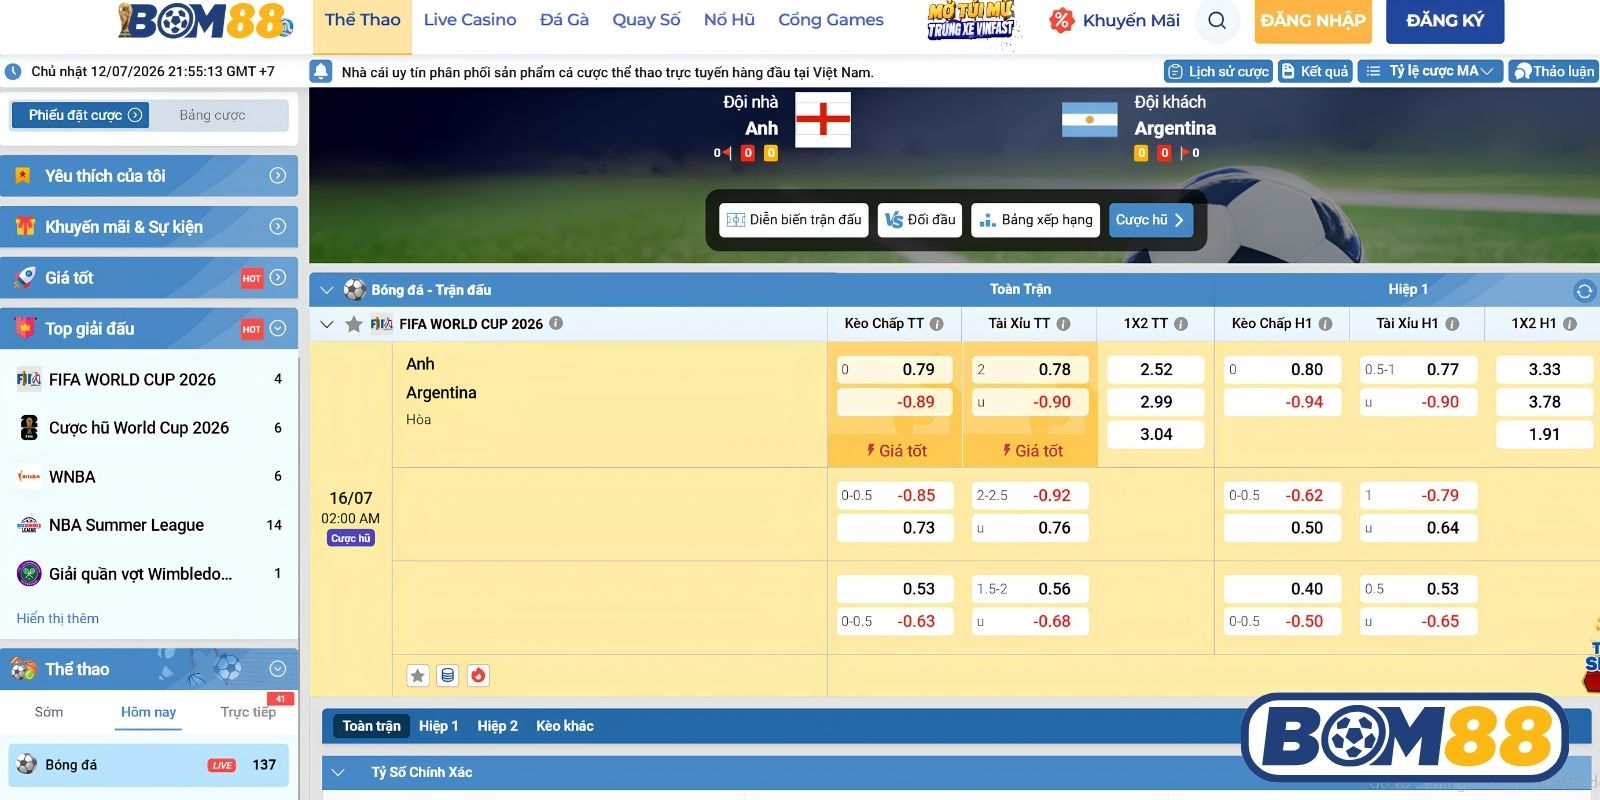Collapse FIFA WORLD CUP 2026 league chevron

point(326,324)
